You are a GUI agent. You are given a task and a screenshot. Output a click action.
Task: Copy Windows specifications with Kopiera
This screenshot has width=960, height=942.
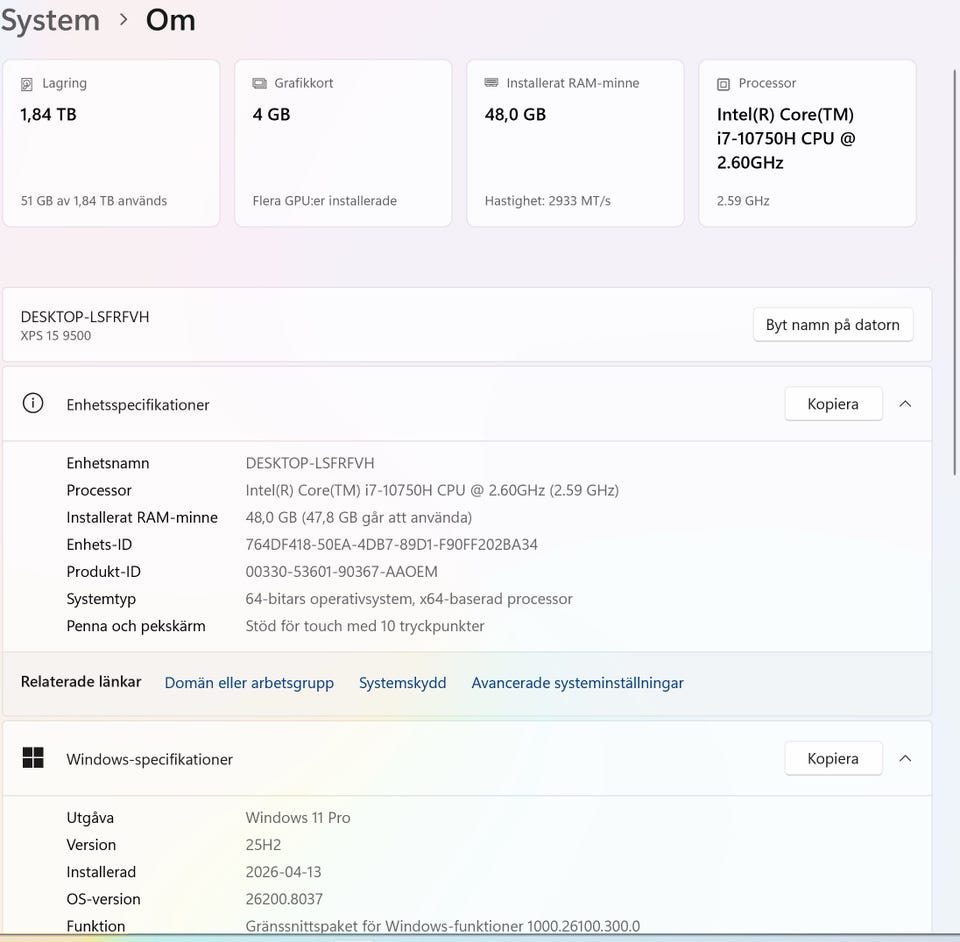tap(833, 758)
